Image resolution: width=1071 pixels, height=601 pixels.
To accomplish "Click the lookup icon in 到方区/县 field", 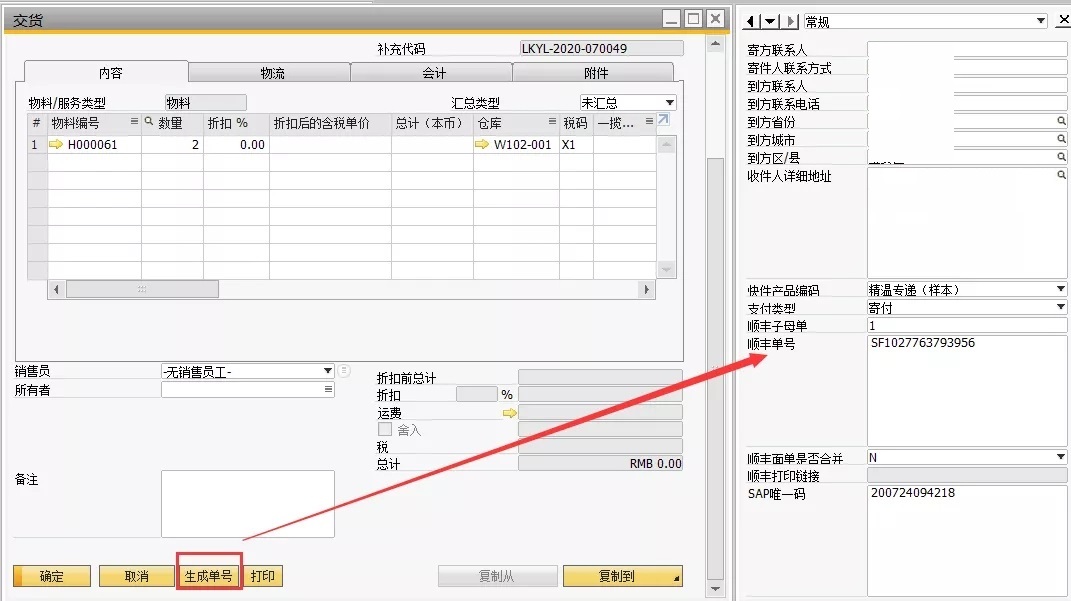I will pyautogui.click(x=1061, y=156).
